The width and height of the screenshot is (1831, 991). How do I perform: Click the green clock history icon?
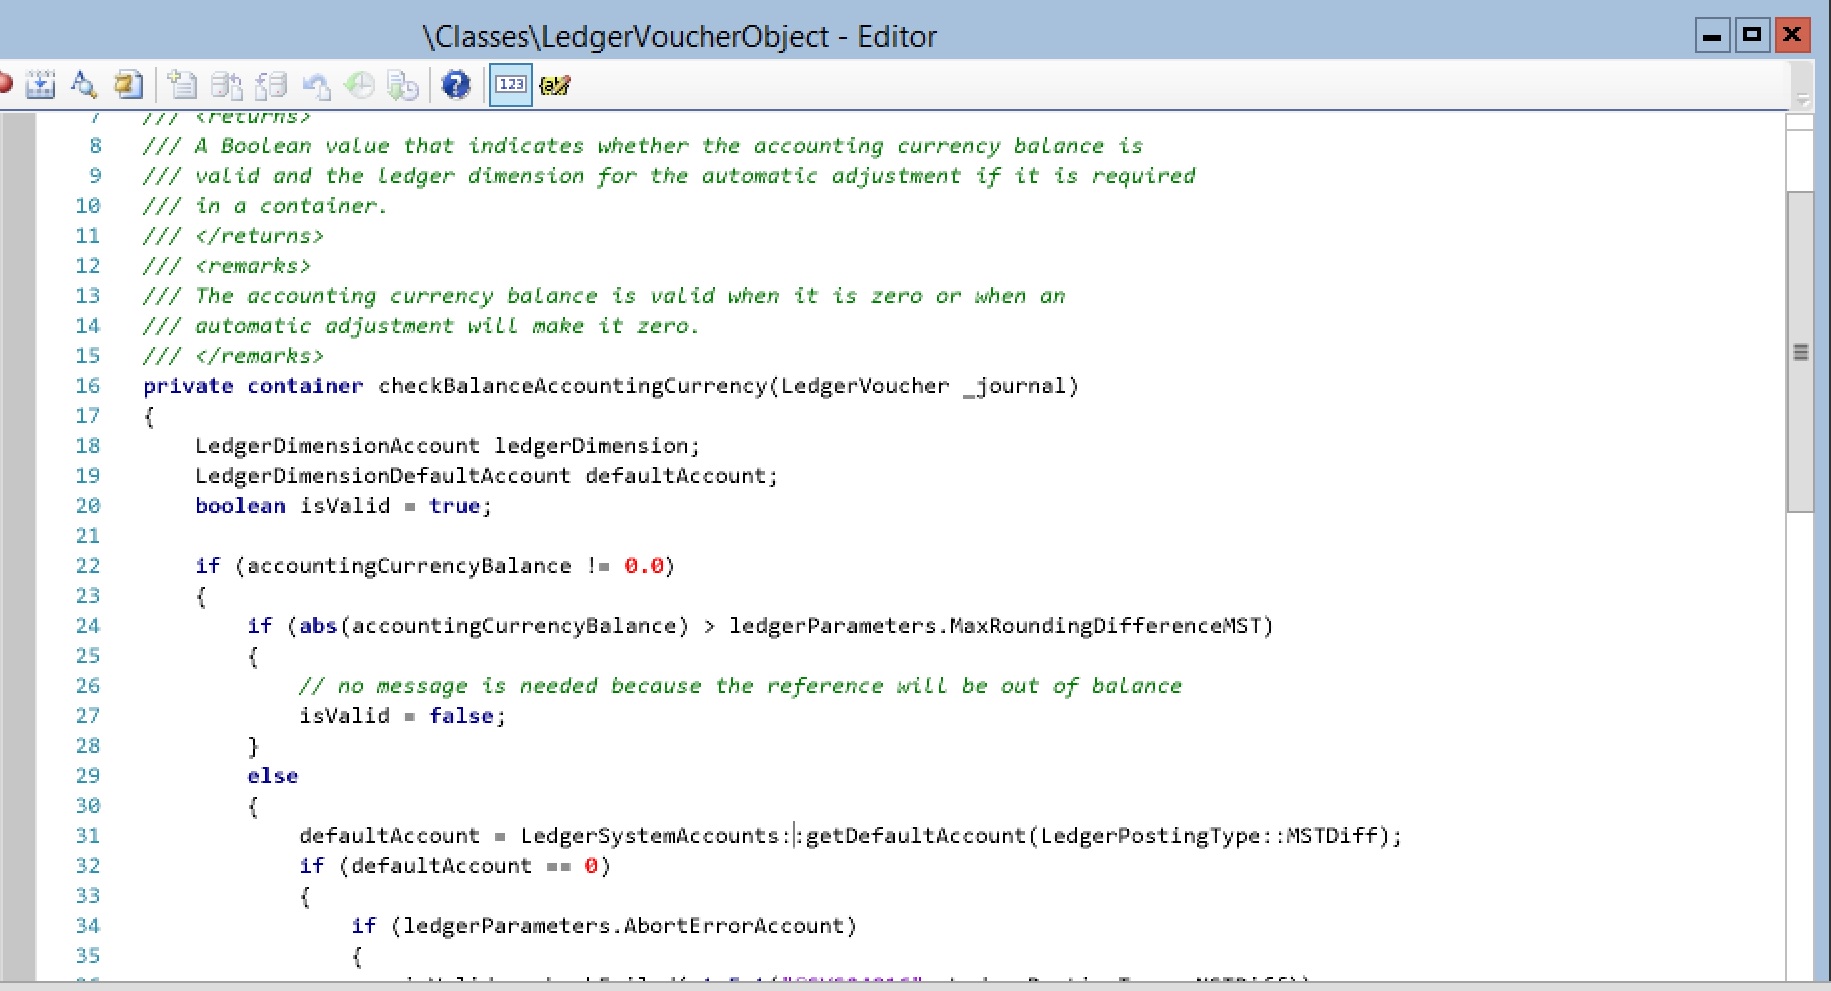(359, 86)
